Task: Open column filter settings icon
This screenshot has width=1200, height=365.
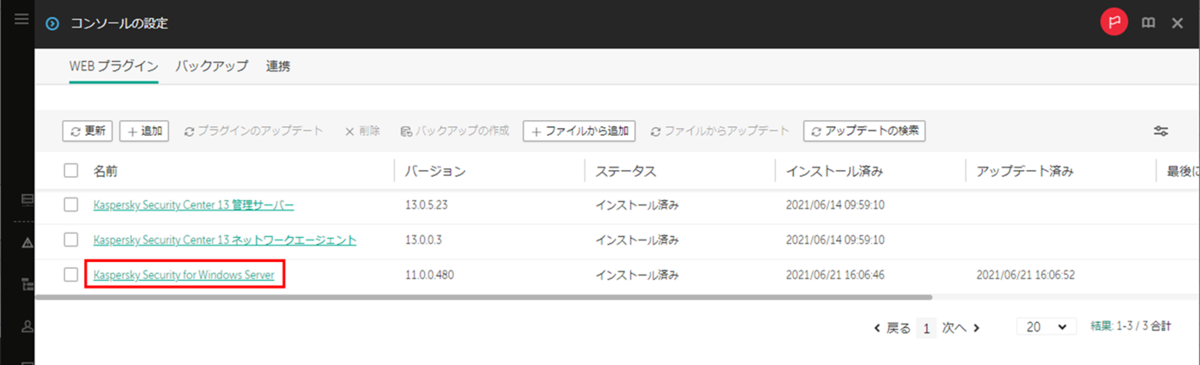Action: click(x=1161, y=131)
